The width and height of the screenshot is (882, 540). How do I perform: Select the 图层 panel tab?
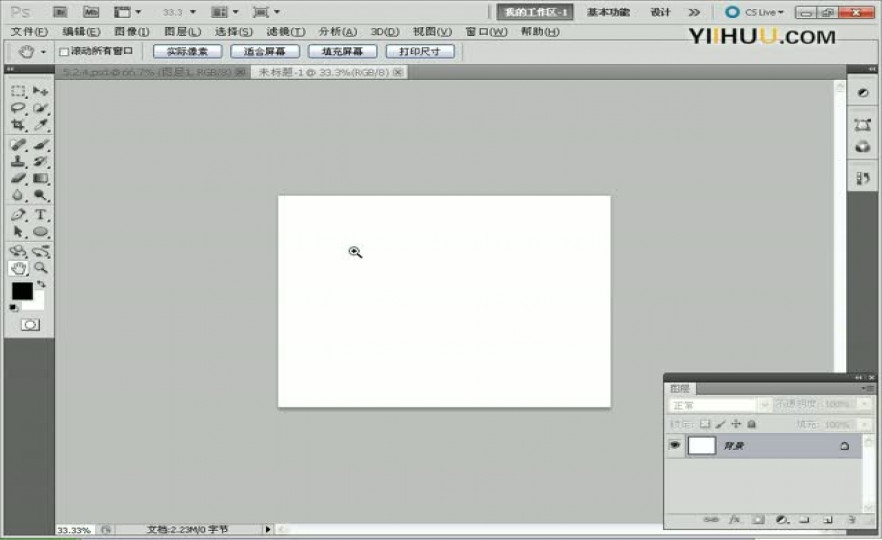point(680,389)
